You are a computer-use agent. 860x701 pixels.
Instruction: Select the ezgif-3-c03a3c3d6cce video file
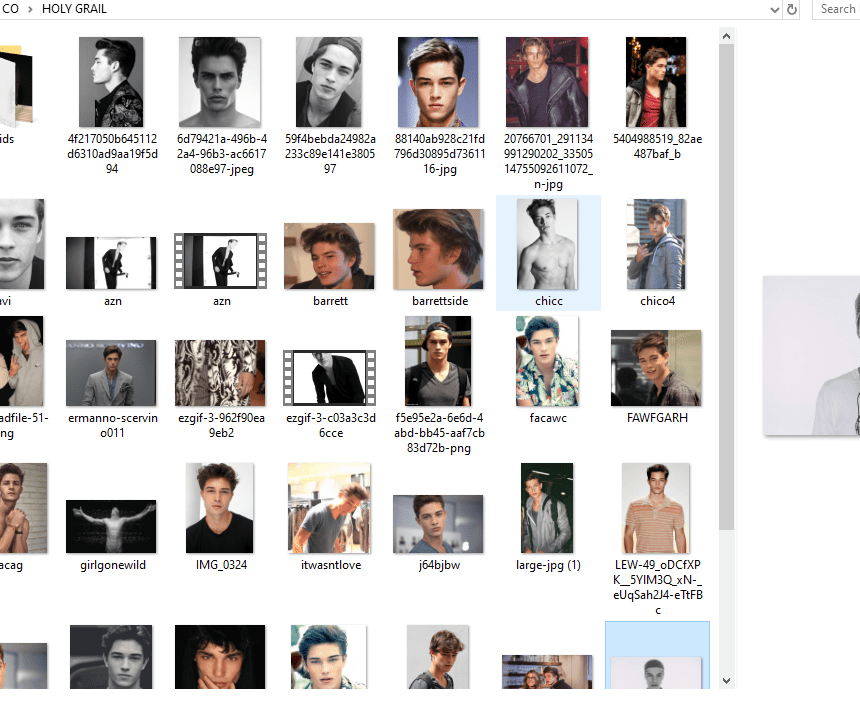pyautogui.click(x=330, y=393)
